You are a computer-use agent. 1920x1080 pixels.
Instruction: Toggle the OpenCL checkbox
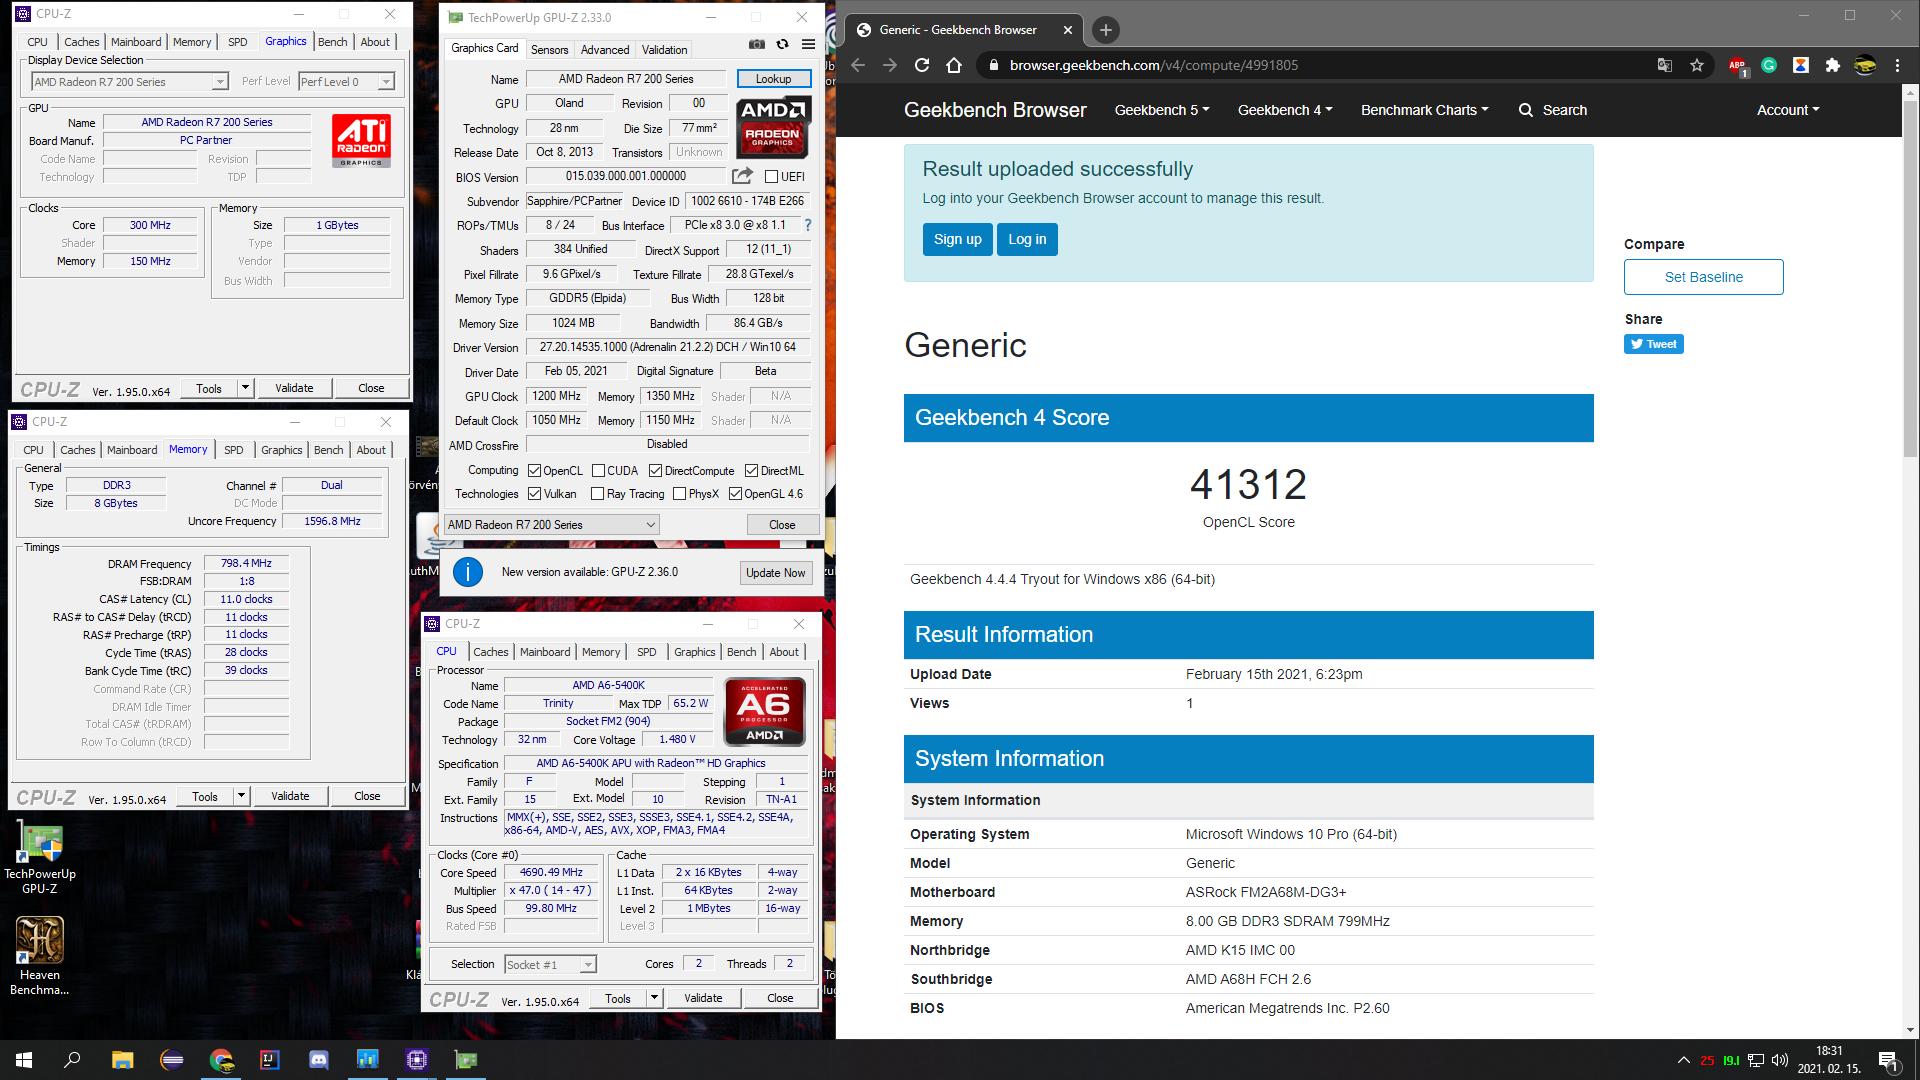(534, 471)
